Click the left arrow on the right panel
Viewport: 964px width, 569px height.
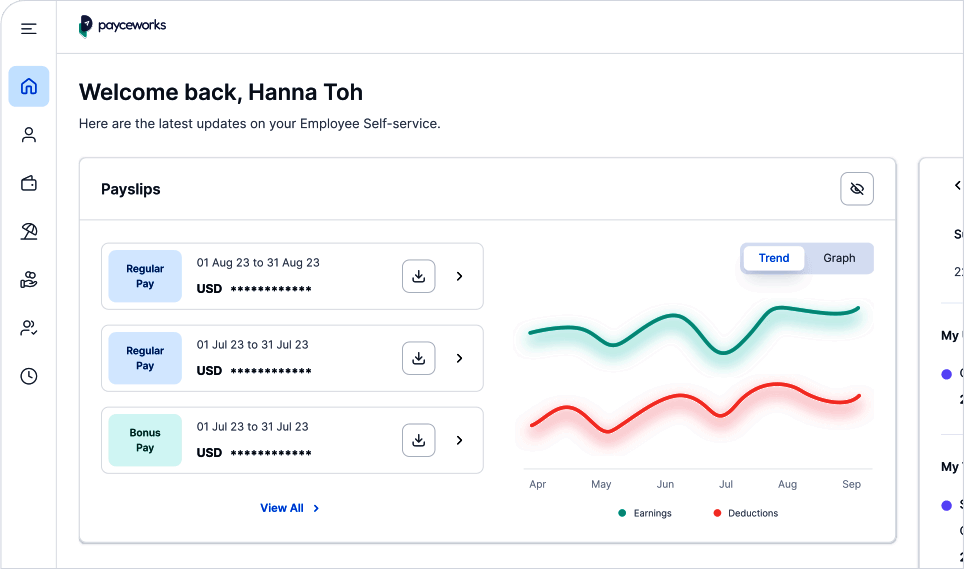[x=958, y=186]
